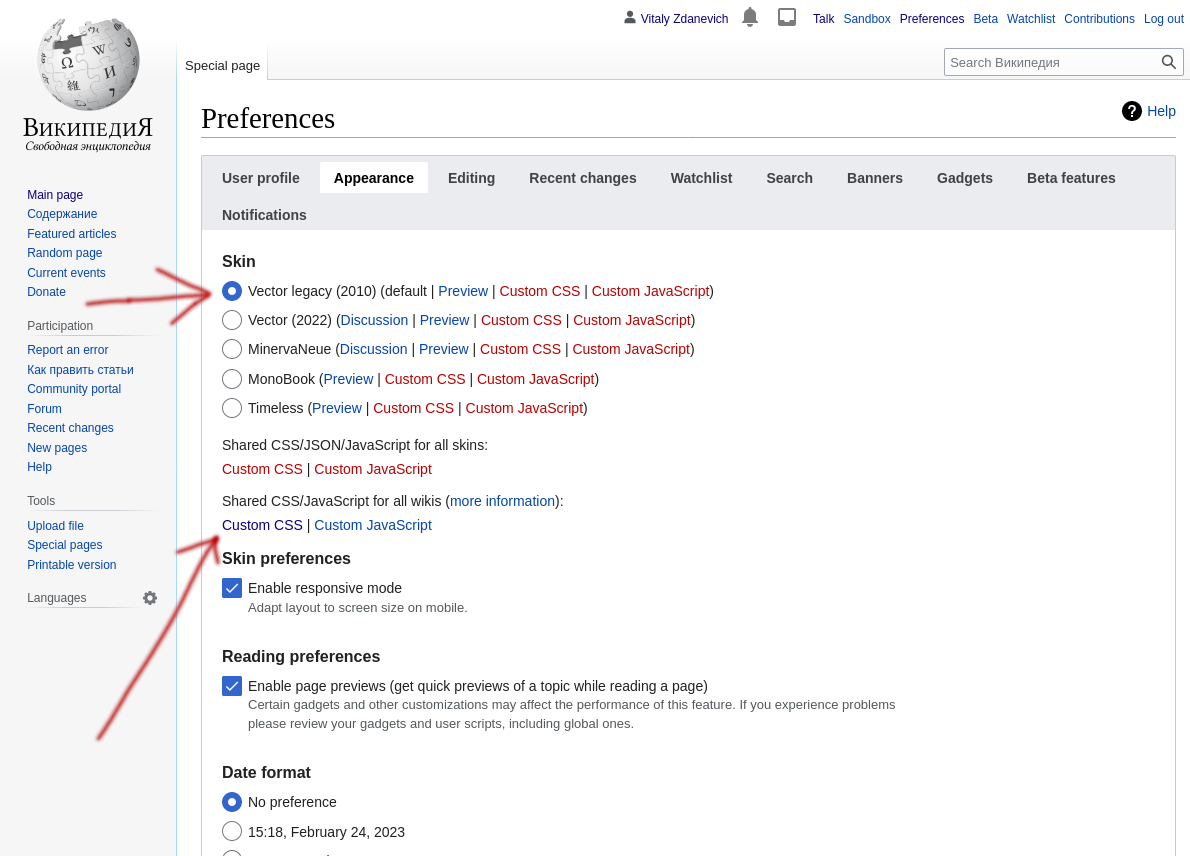
Task: Open the Help link next to Preferences heading
Action: (1160, 112)
